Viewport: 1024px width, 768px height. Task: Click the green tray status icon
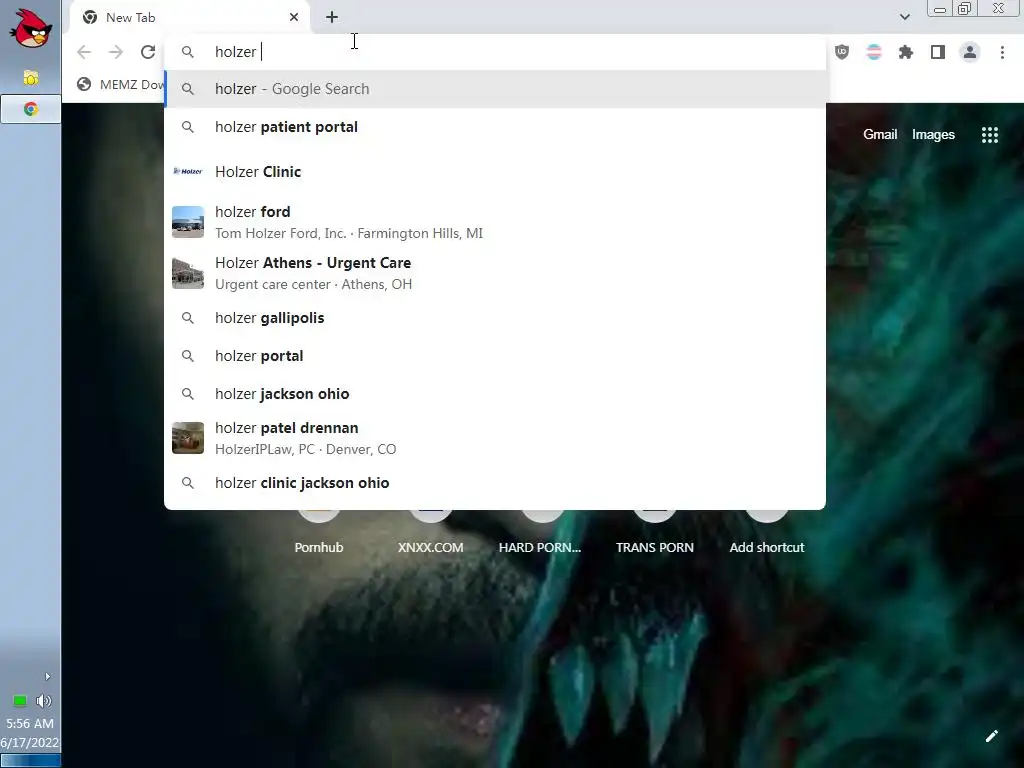coord(20,701)
